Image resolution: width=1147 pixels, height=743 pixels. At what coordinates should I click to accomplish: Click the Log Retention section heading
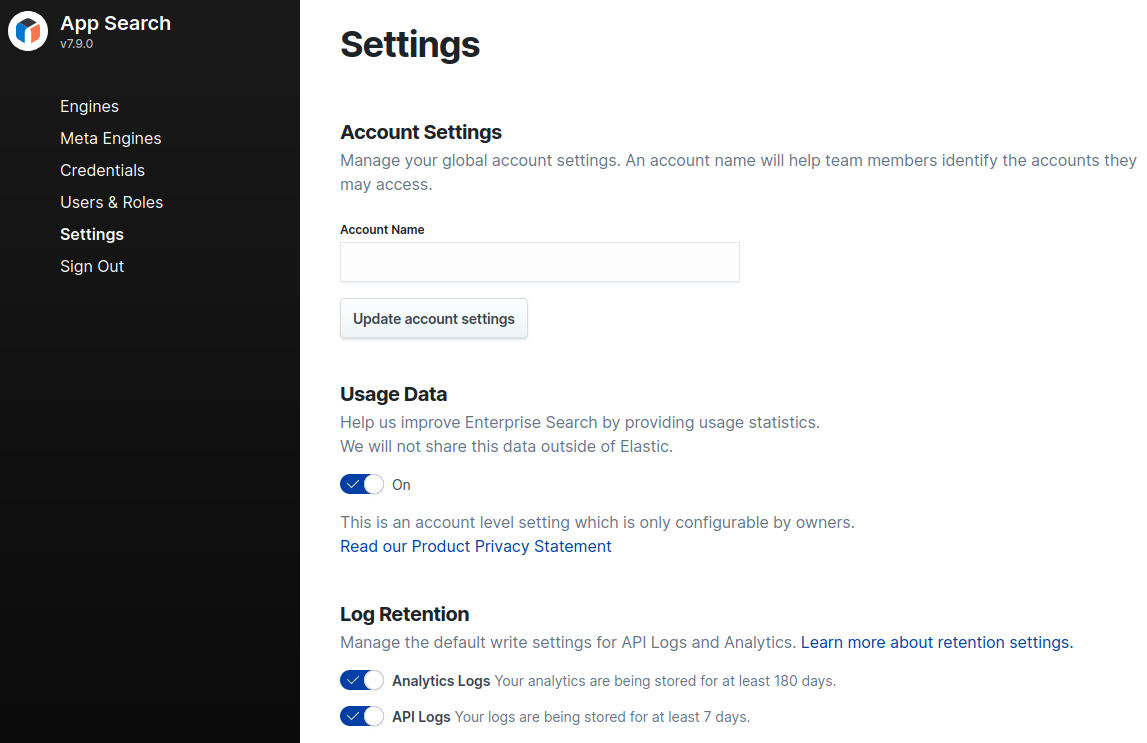tap(404, 614)
